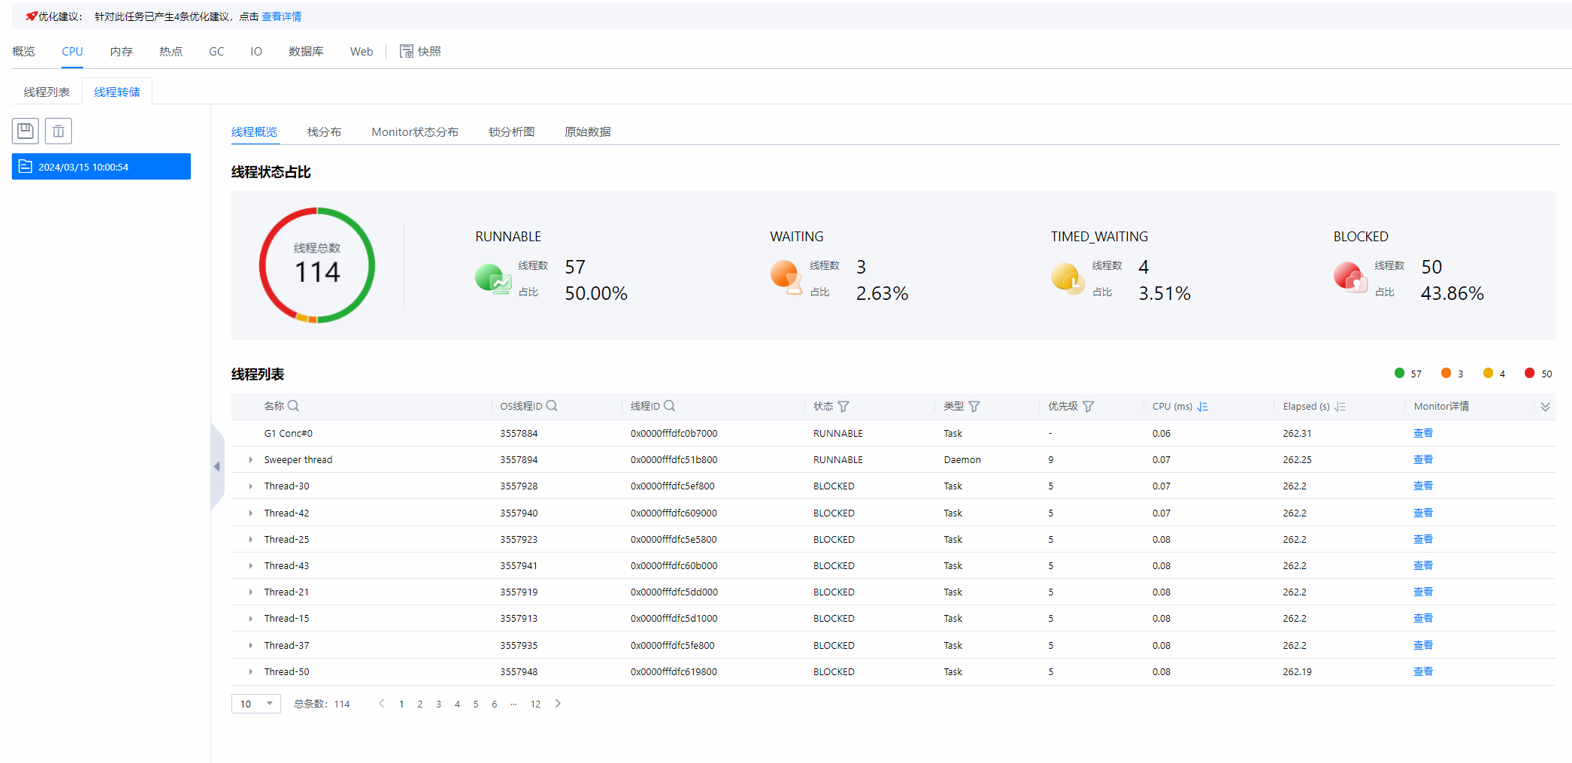Go to page 5 of thread list

click(476, 704)
